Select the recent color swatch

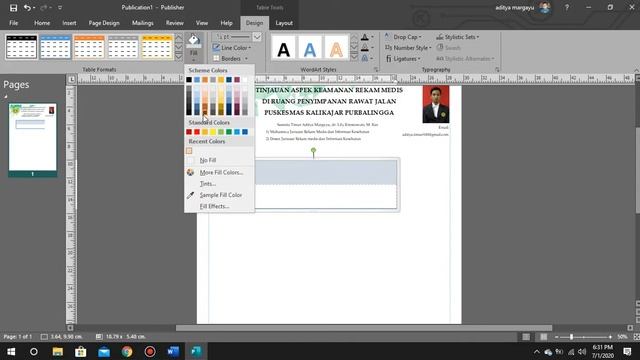pyautogui.click(x=189, y=151)
